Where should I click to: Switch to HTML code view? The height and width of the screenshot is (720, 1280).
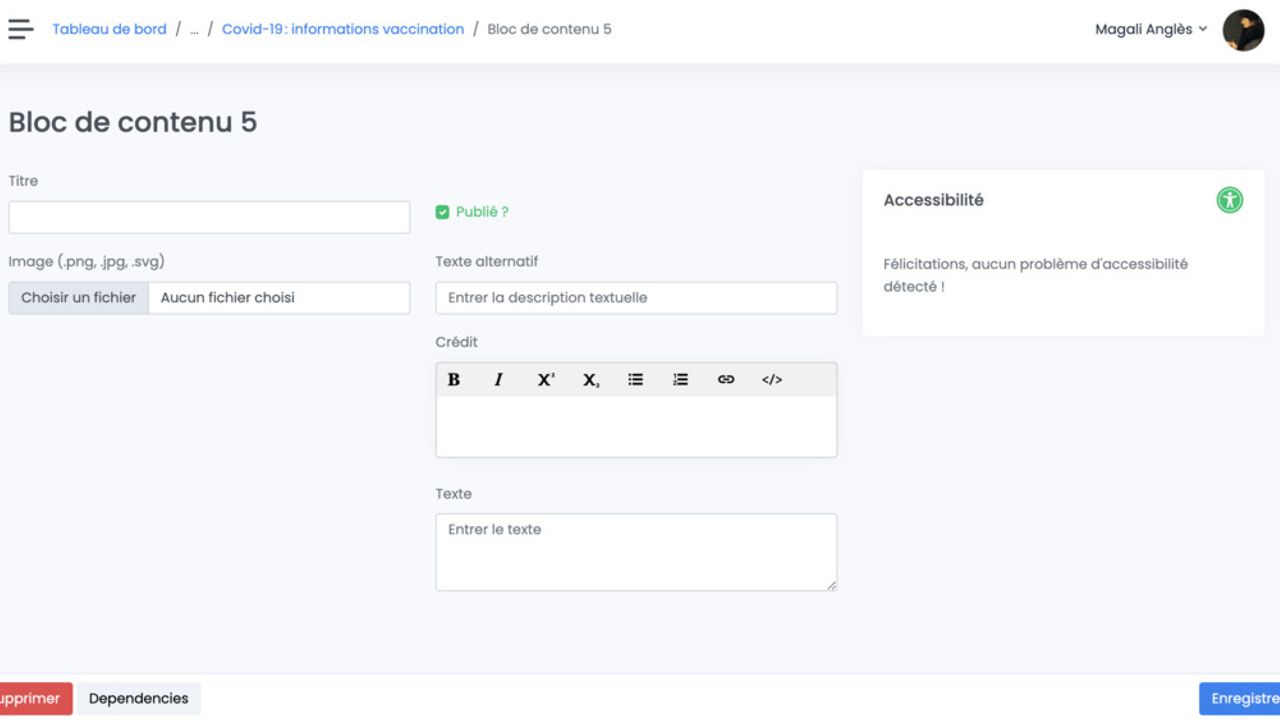coord(771,380)
